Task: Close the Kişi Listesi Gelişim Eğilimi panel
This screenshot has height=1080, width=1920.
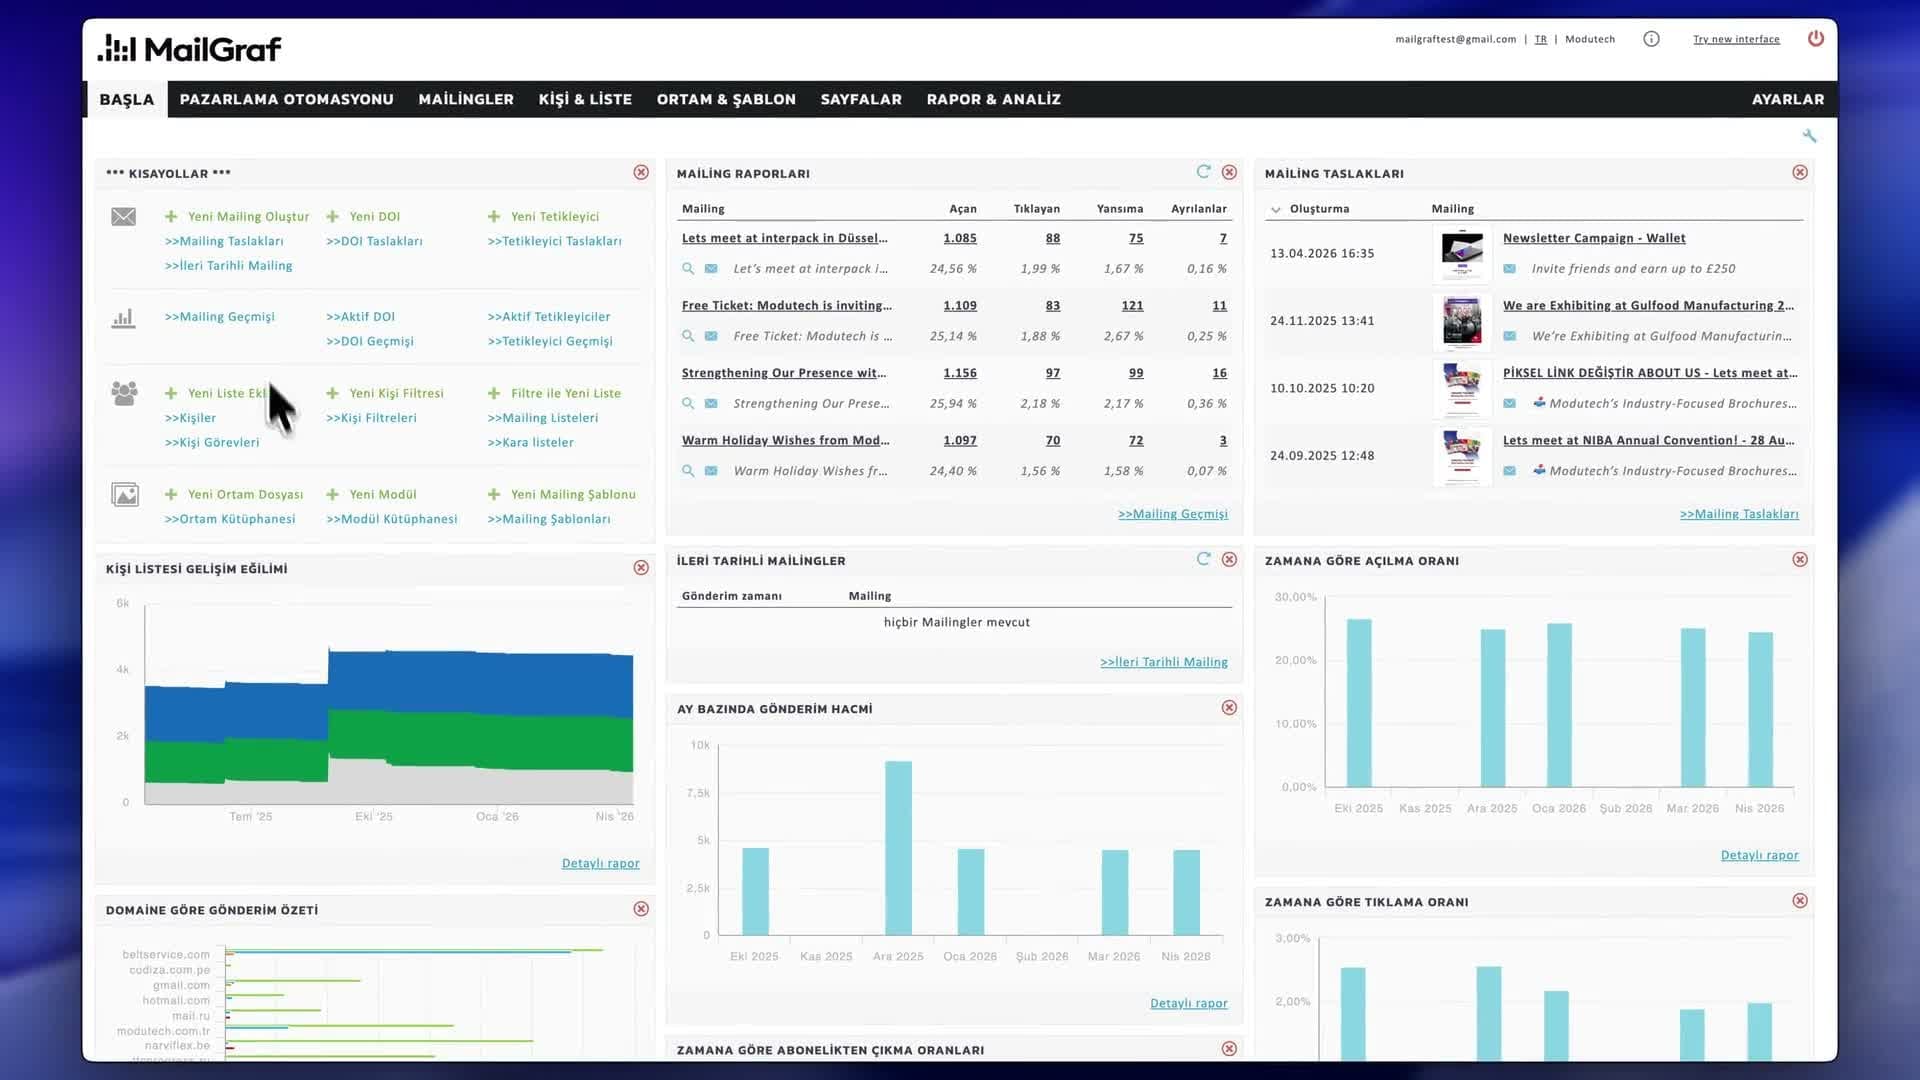Action: click(641, 568)
